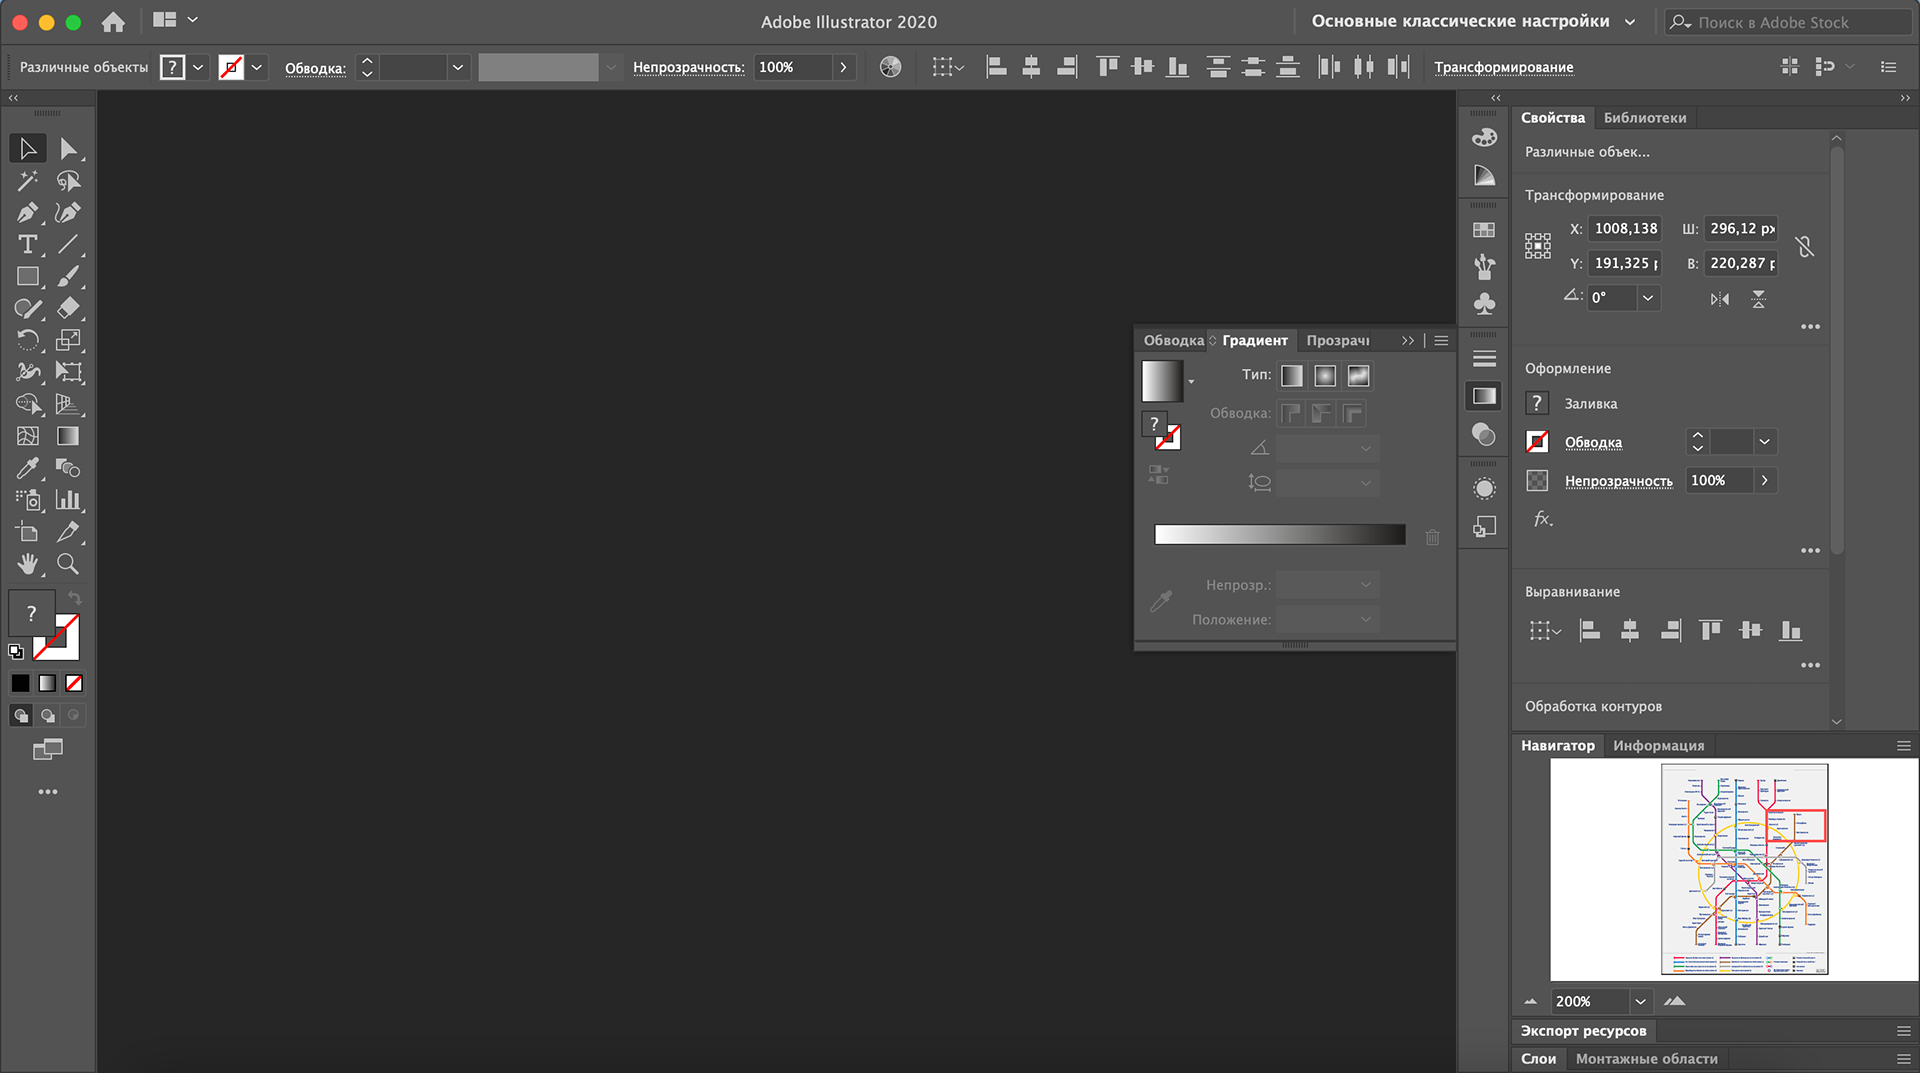Viewport: 1920px width, 1073px height.
Task: Click the gradient slider bar
Action: [1280, 535]
